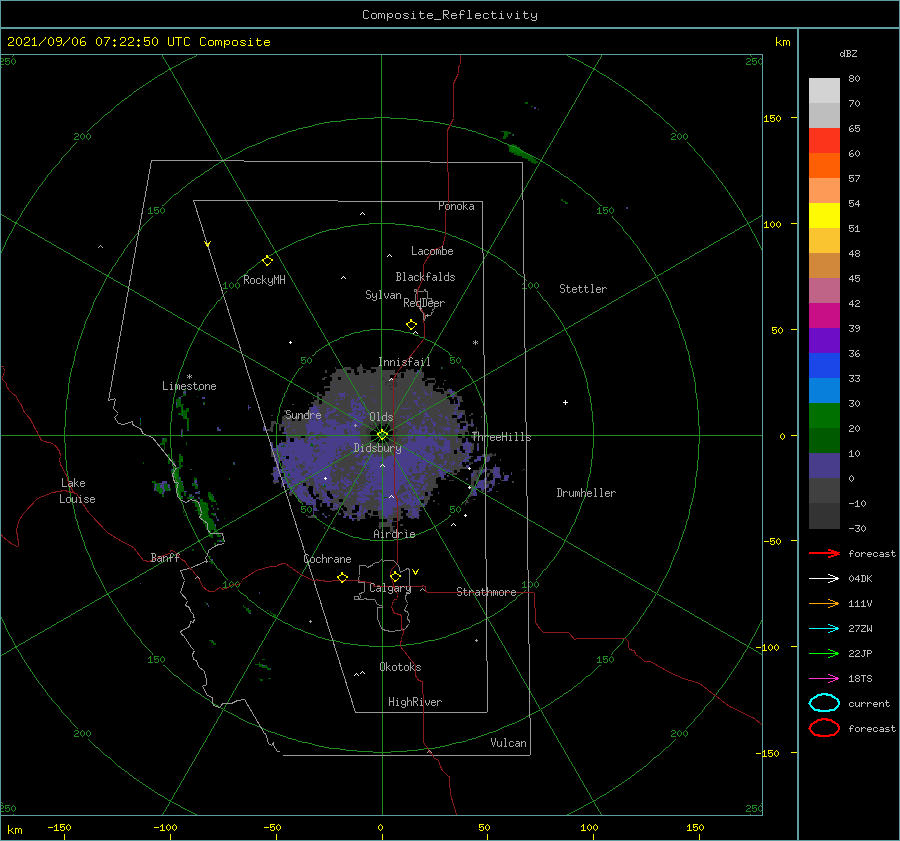Click the -150 tick on bottom axis
Viewport: 900px width, 841px height.
coord(59,827)
